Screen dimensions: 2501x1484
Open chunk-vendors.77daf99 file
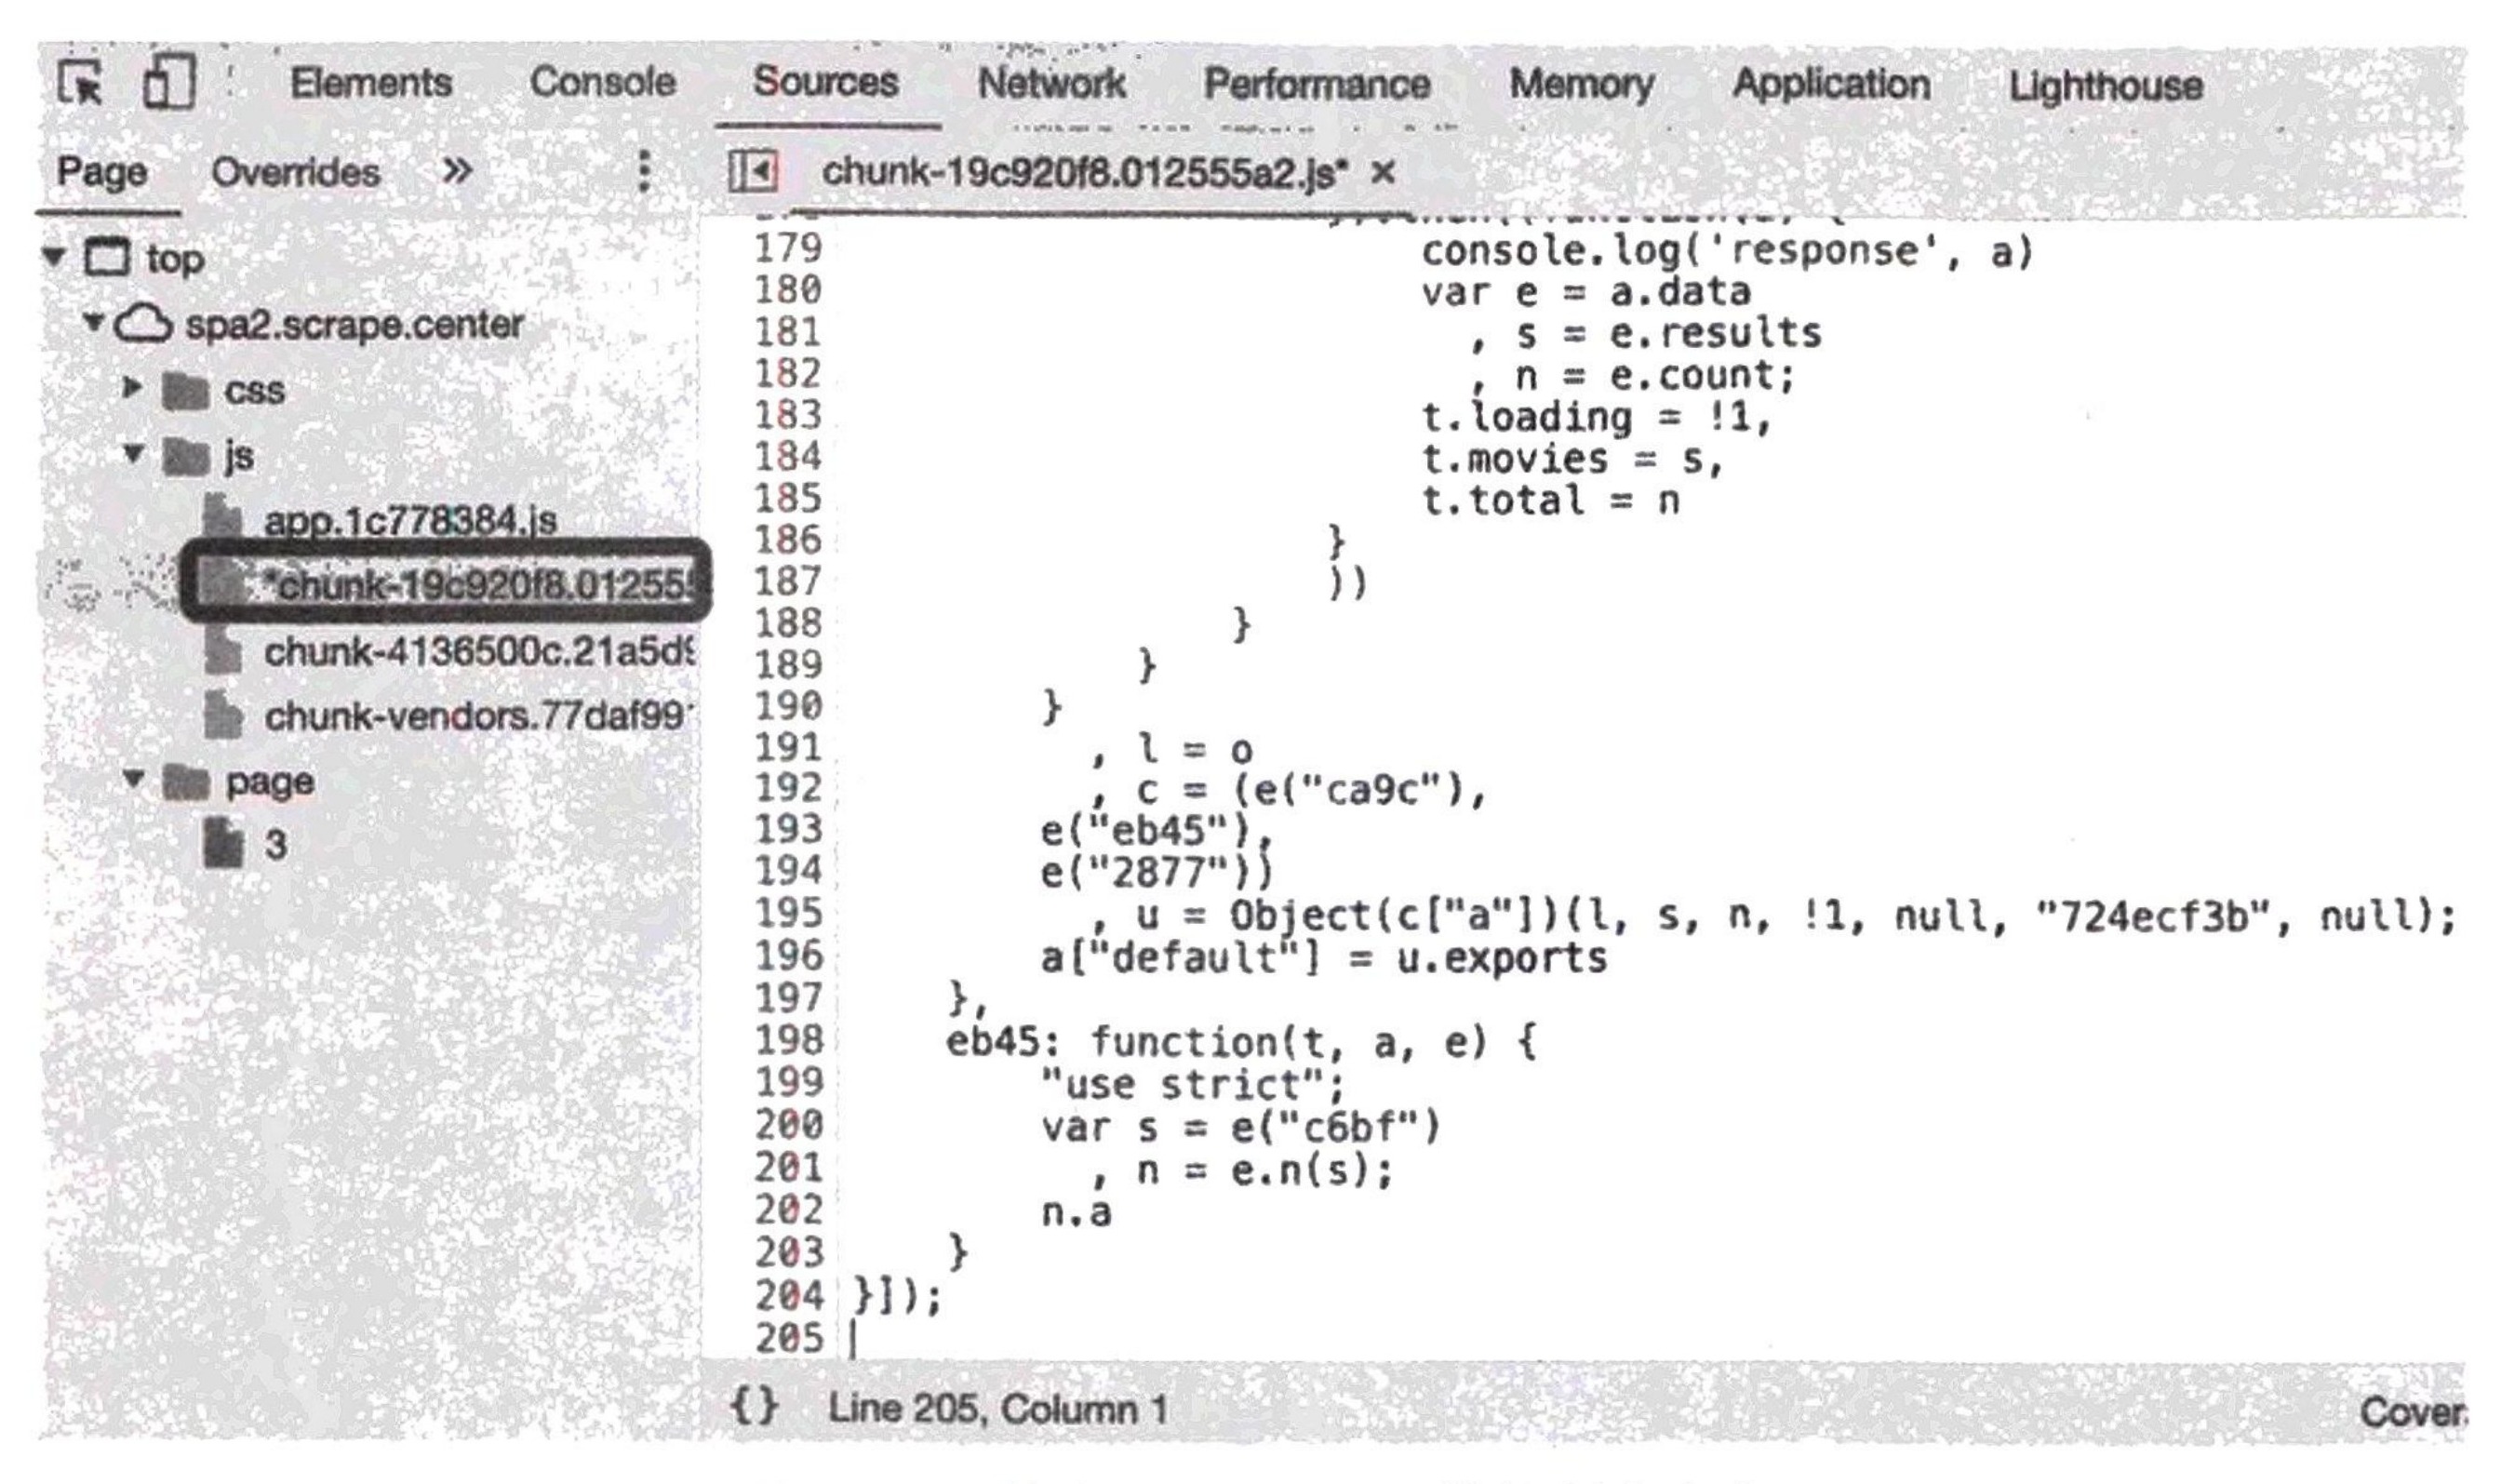478,716
